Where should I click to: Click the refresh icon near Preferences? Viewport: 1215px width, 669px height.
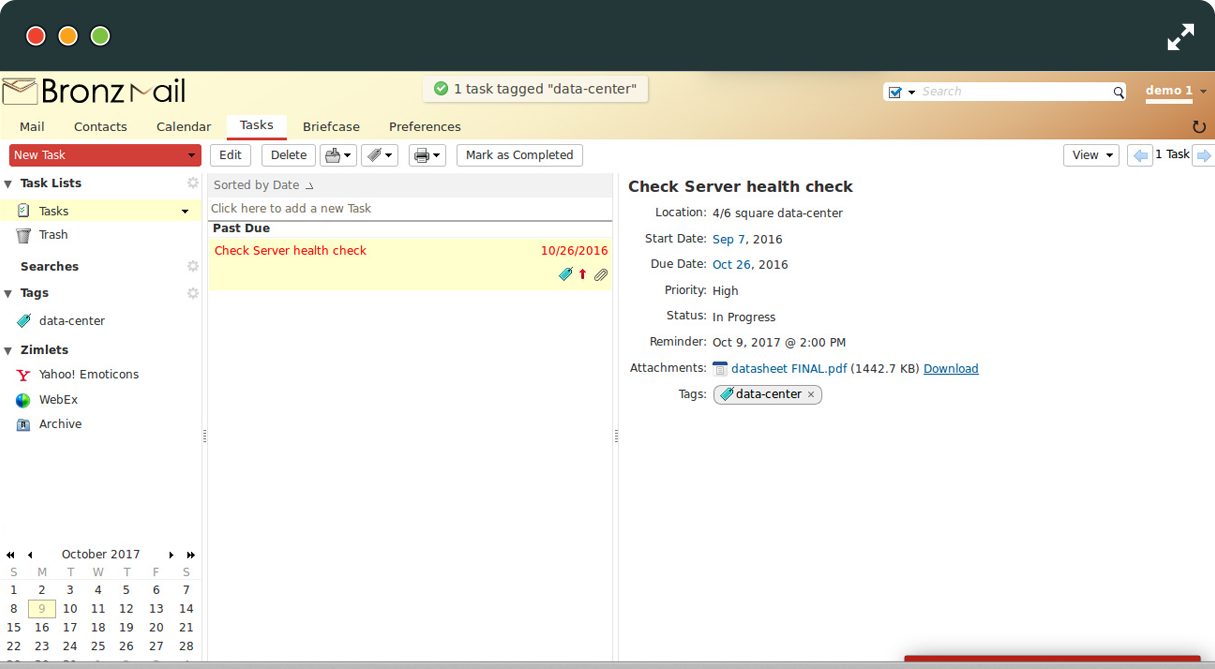point(1199,127)
